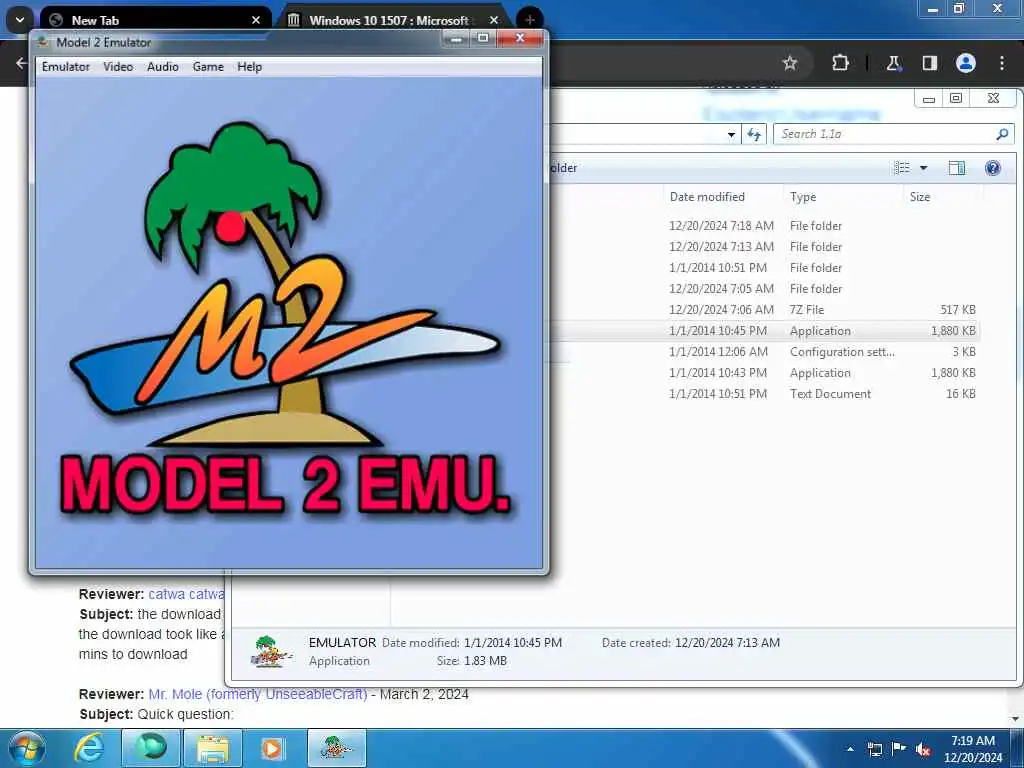Open the Chrome three-dot menu

click(x=1002, y=63)
